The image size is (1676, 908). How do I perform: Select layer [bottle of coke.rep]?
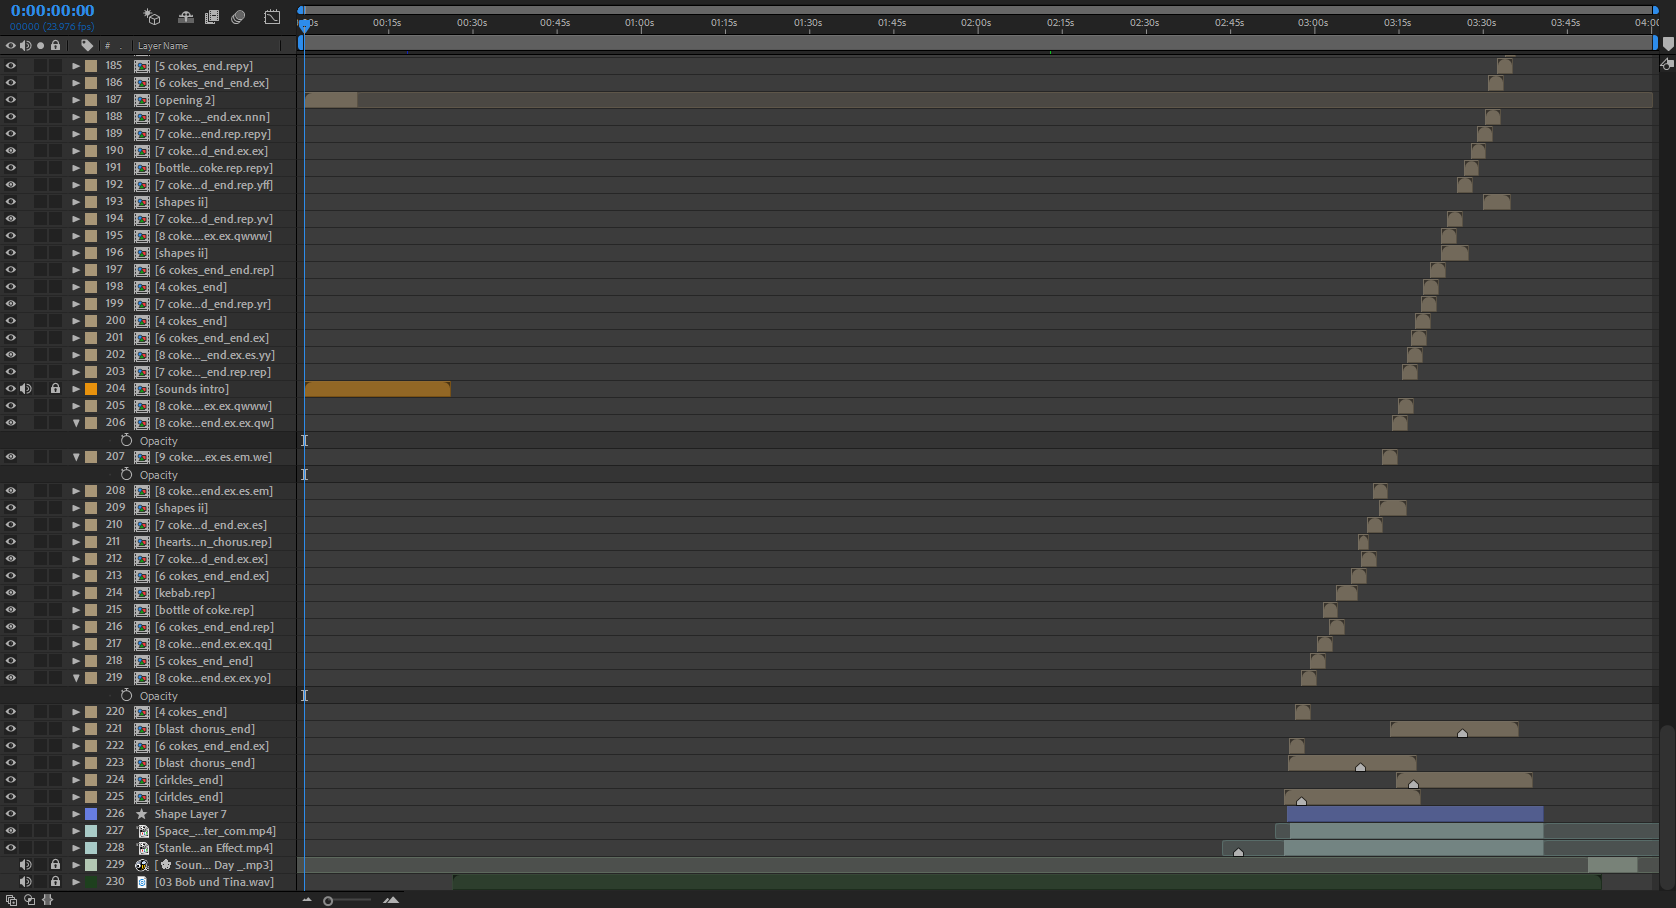(204, 610)
